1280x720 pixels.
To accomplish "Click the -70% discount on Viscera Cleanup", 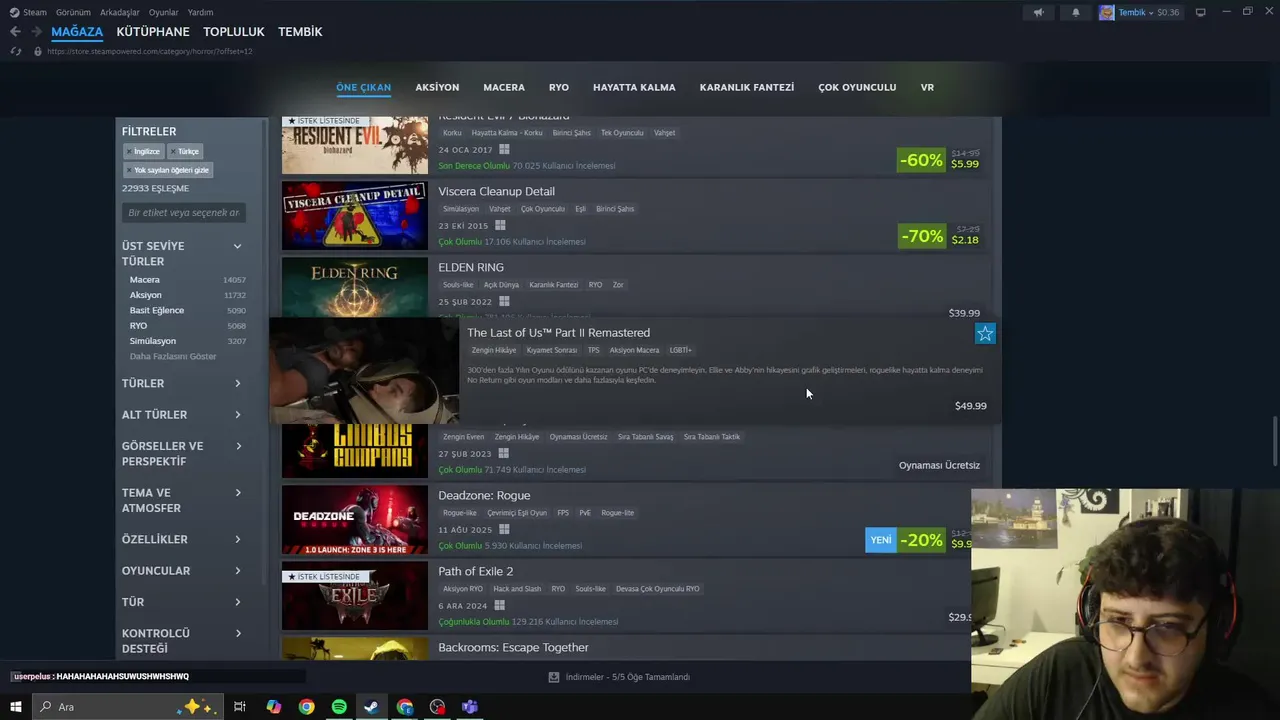I will pos(921,236).
